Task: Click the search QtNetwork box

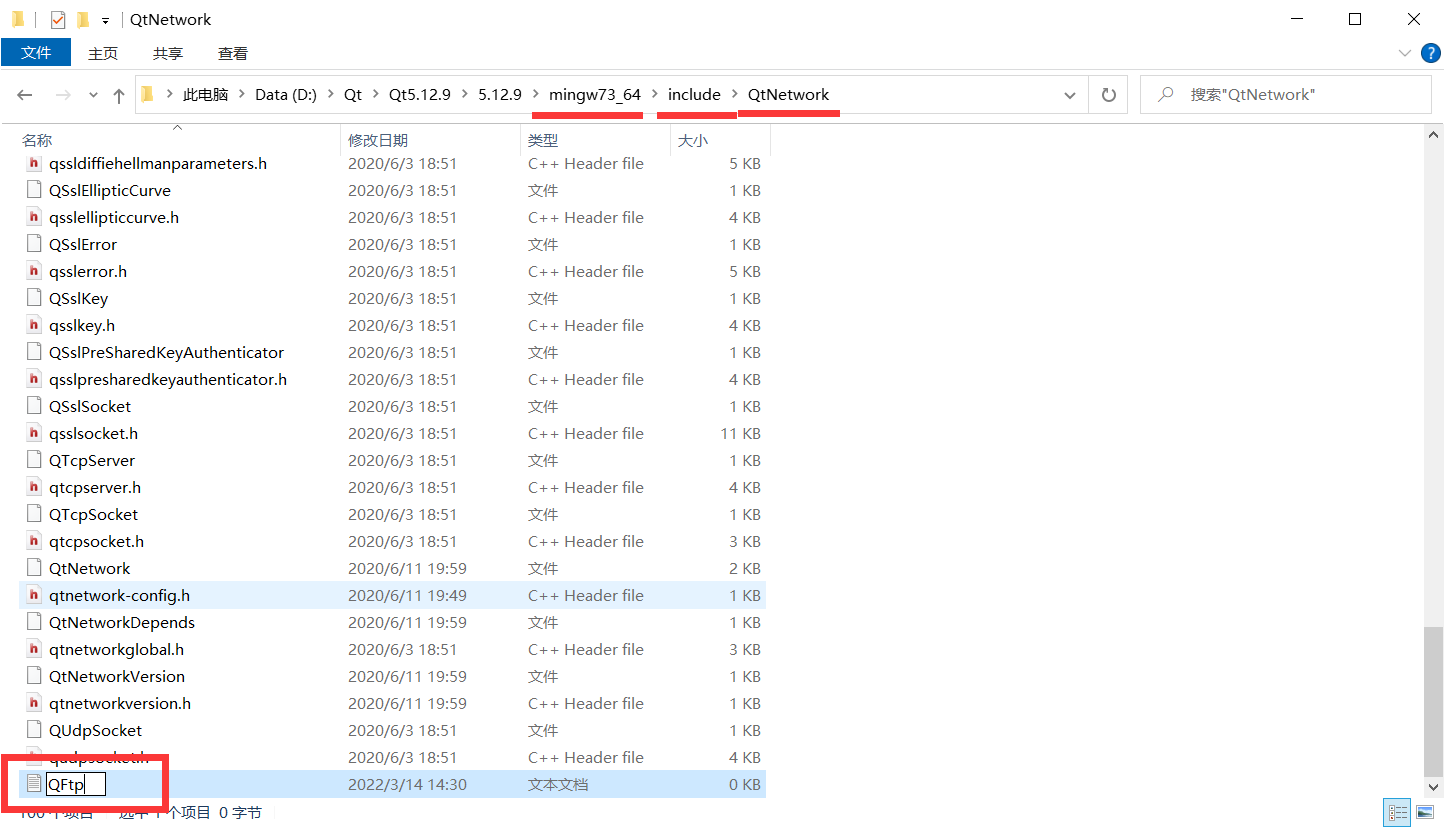Action: (1285, 95)
